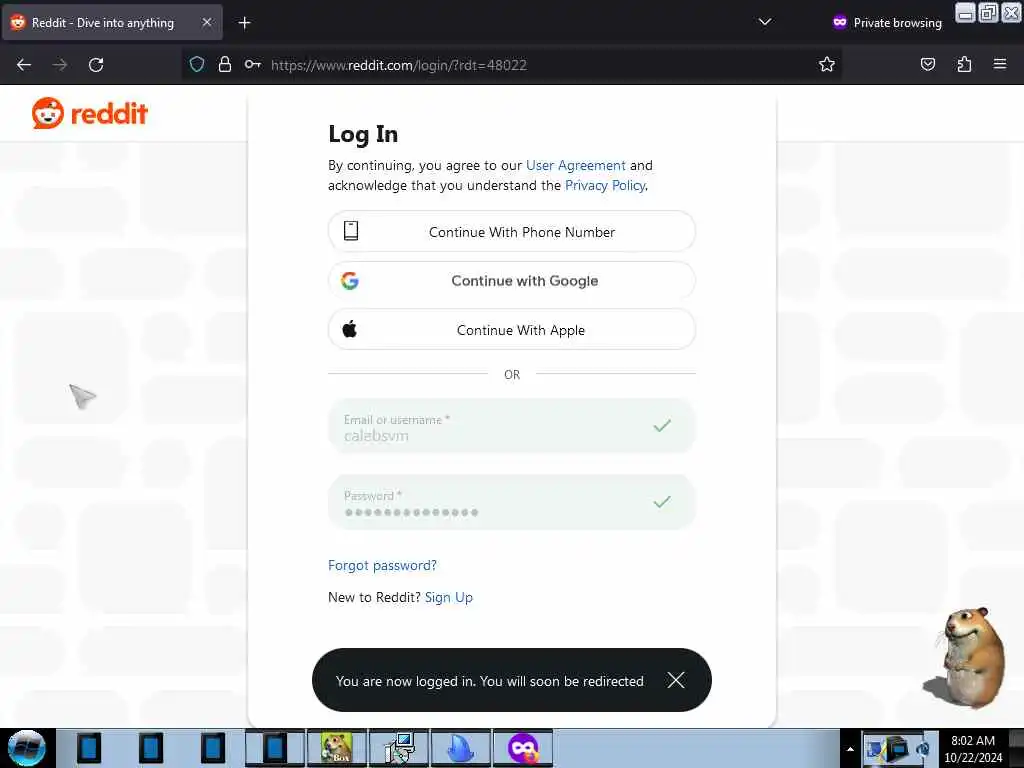Click the taskbar clock showing 8:02 AM
The width and height of the screenshot is (1024, 768).
[x=973, y=749]
